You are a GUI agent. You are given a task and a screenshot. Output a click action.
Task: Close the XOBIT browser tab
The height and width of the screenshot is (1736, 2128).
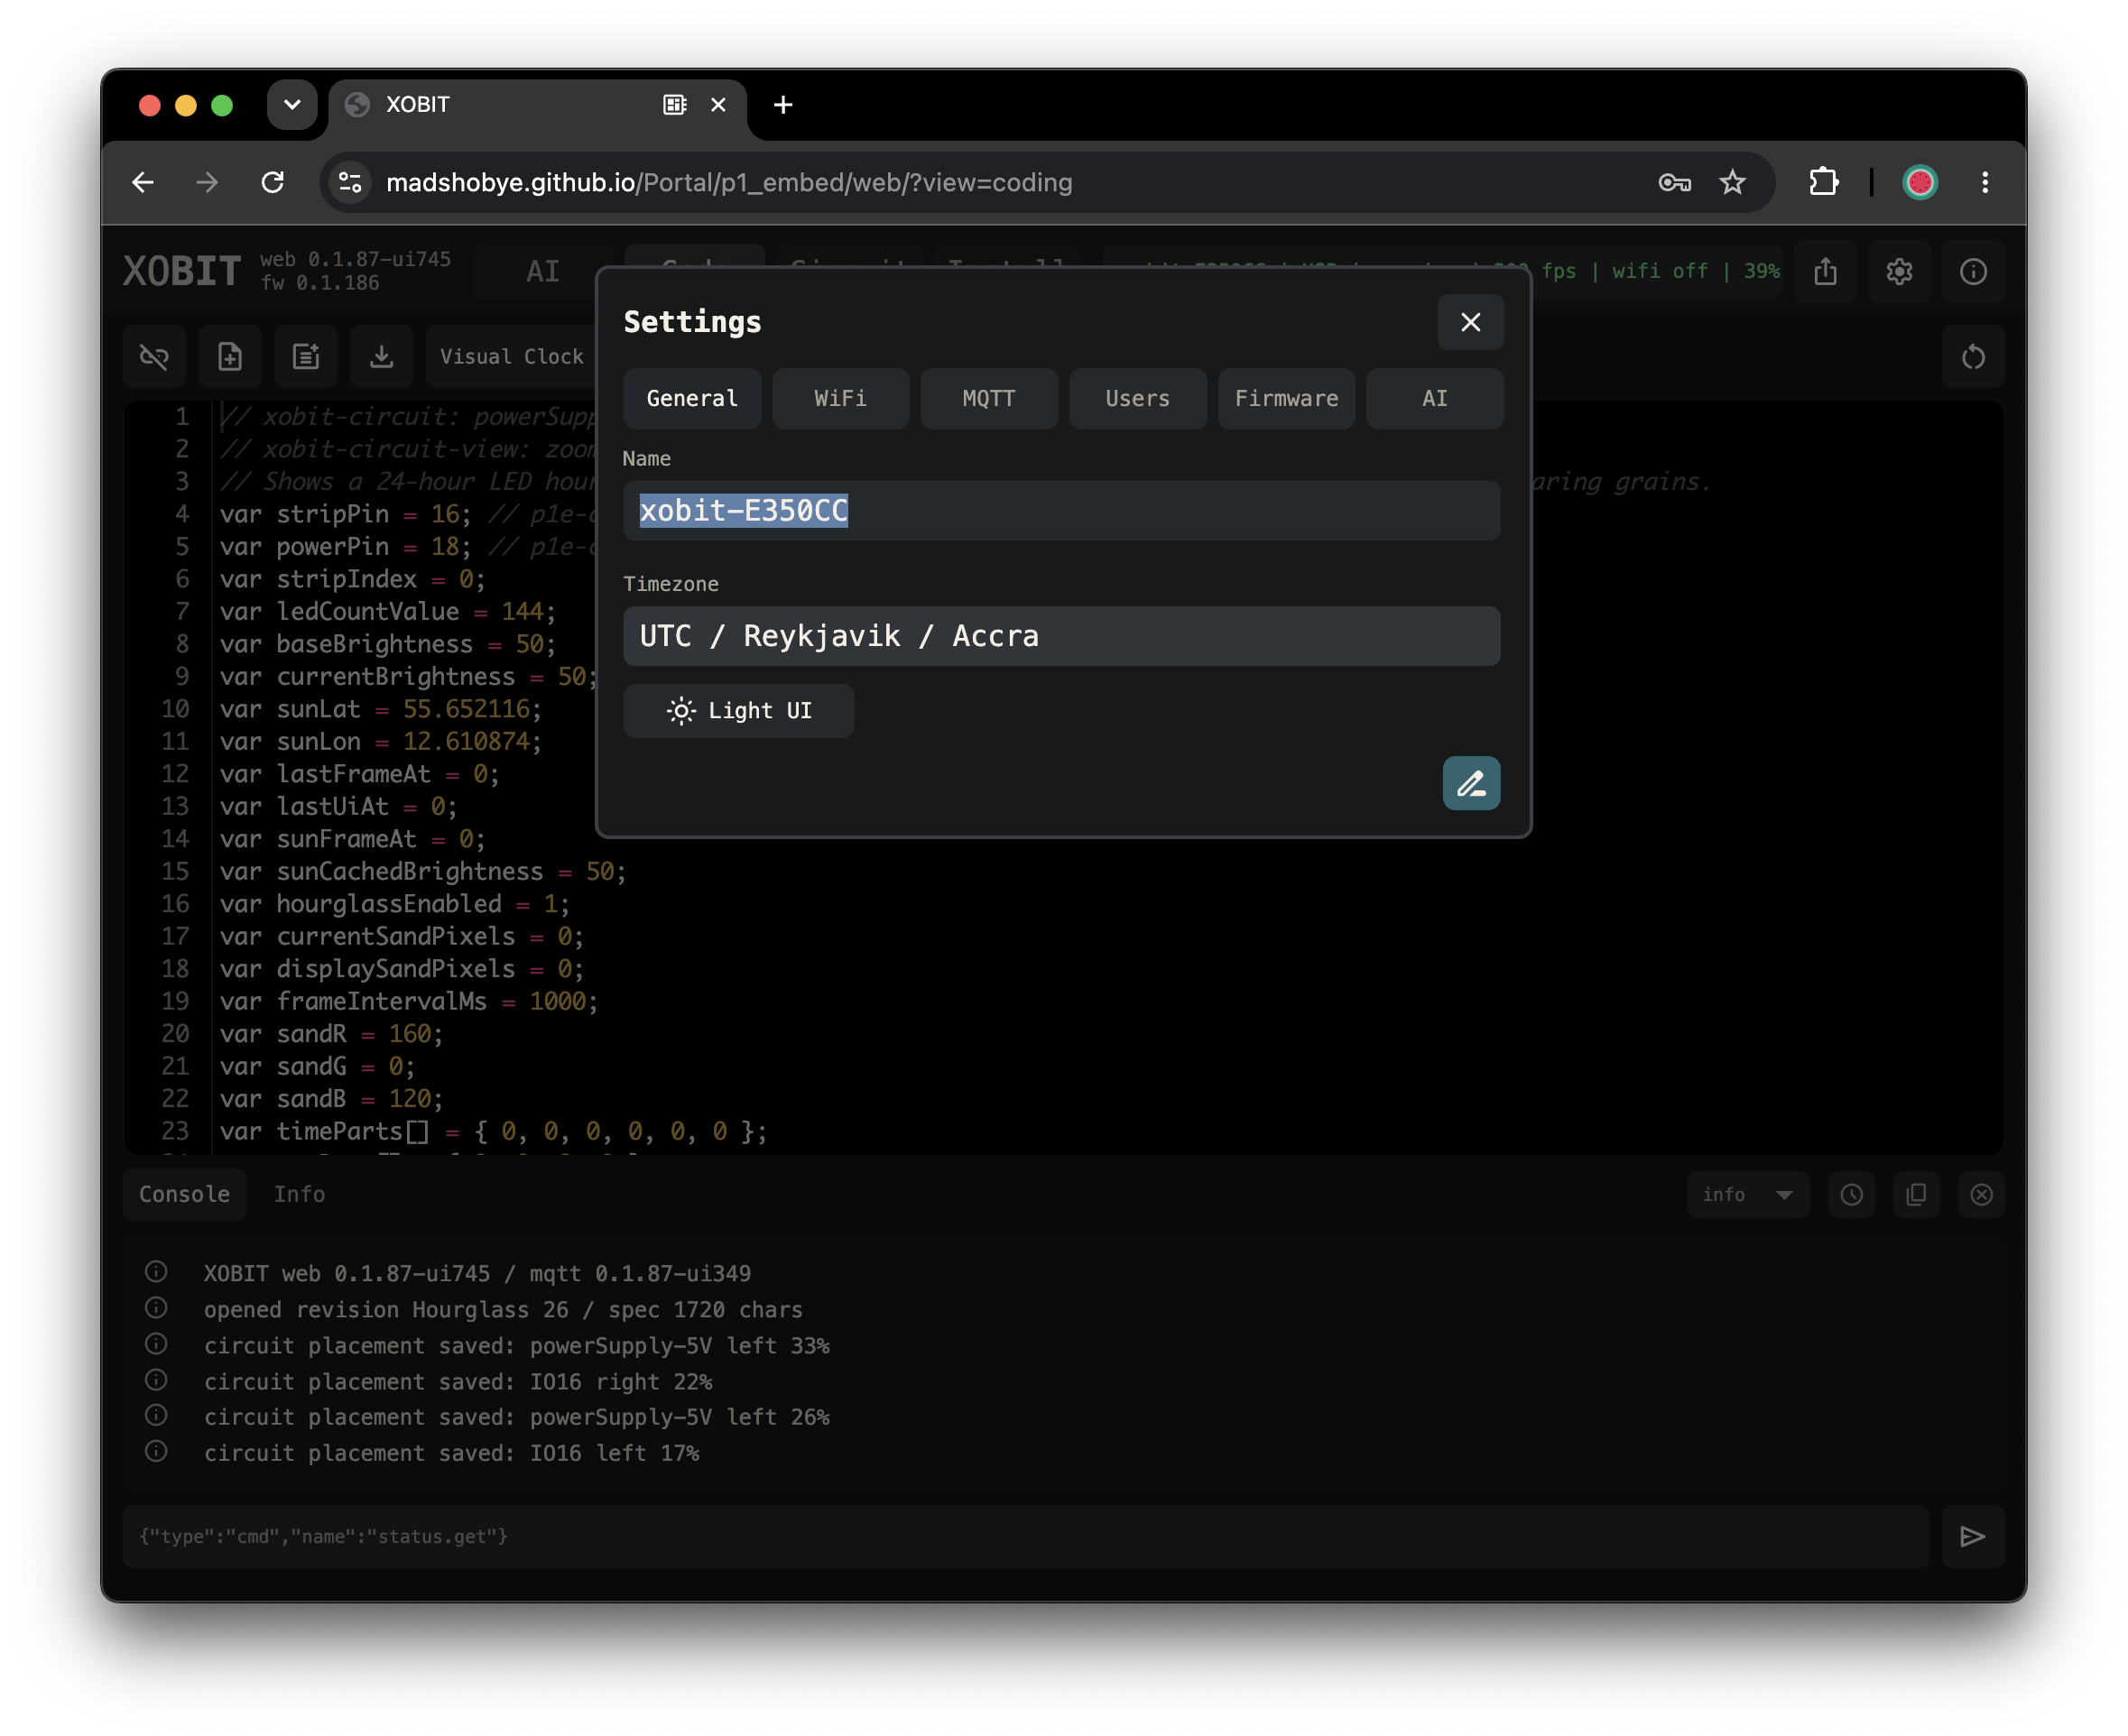pyautogui.click(x=718, y=104)
